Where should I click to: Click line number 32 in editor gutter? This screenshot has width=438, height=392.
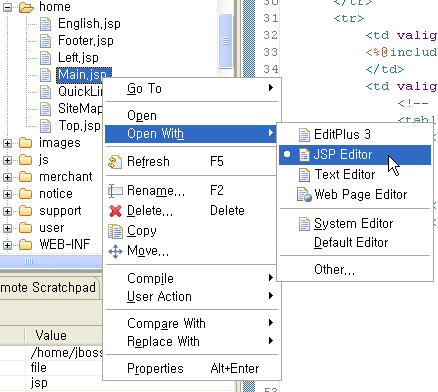click(x=271, y=35)
